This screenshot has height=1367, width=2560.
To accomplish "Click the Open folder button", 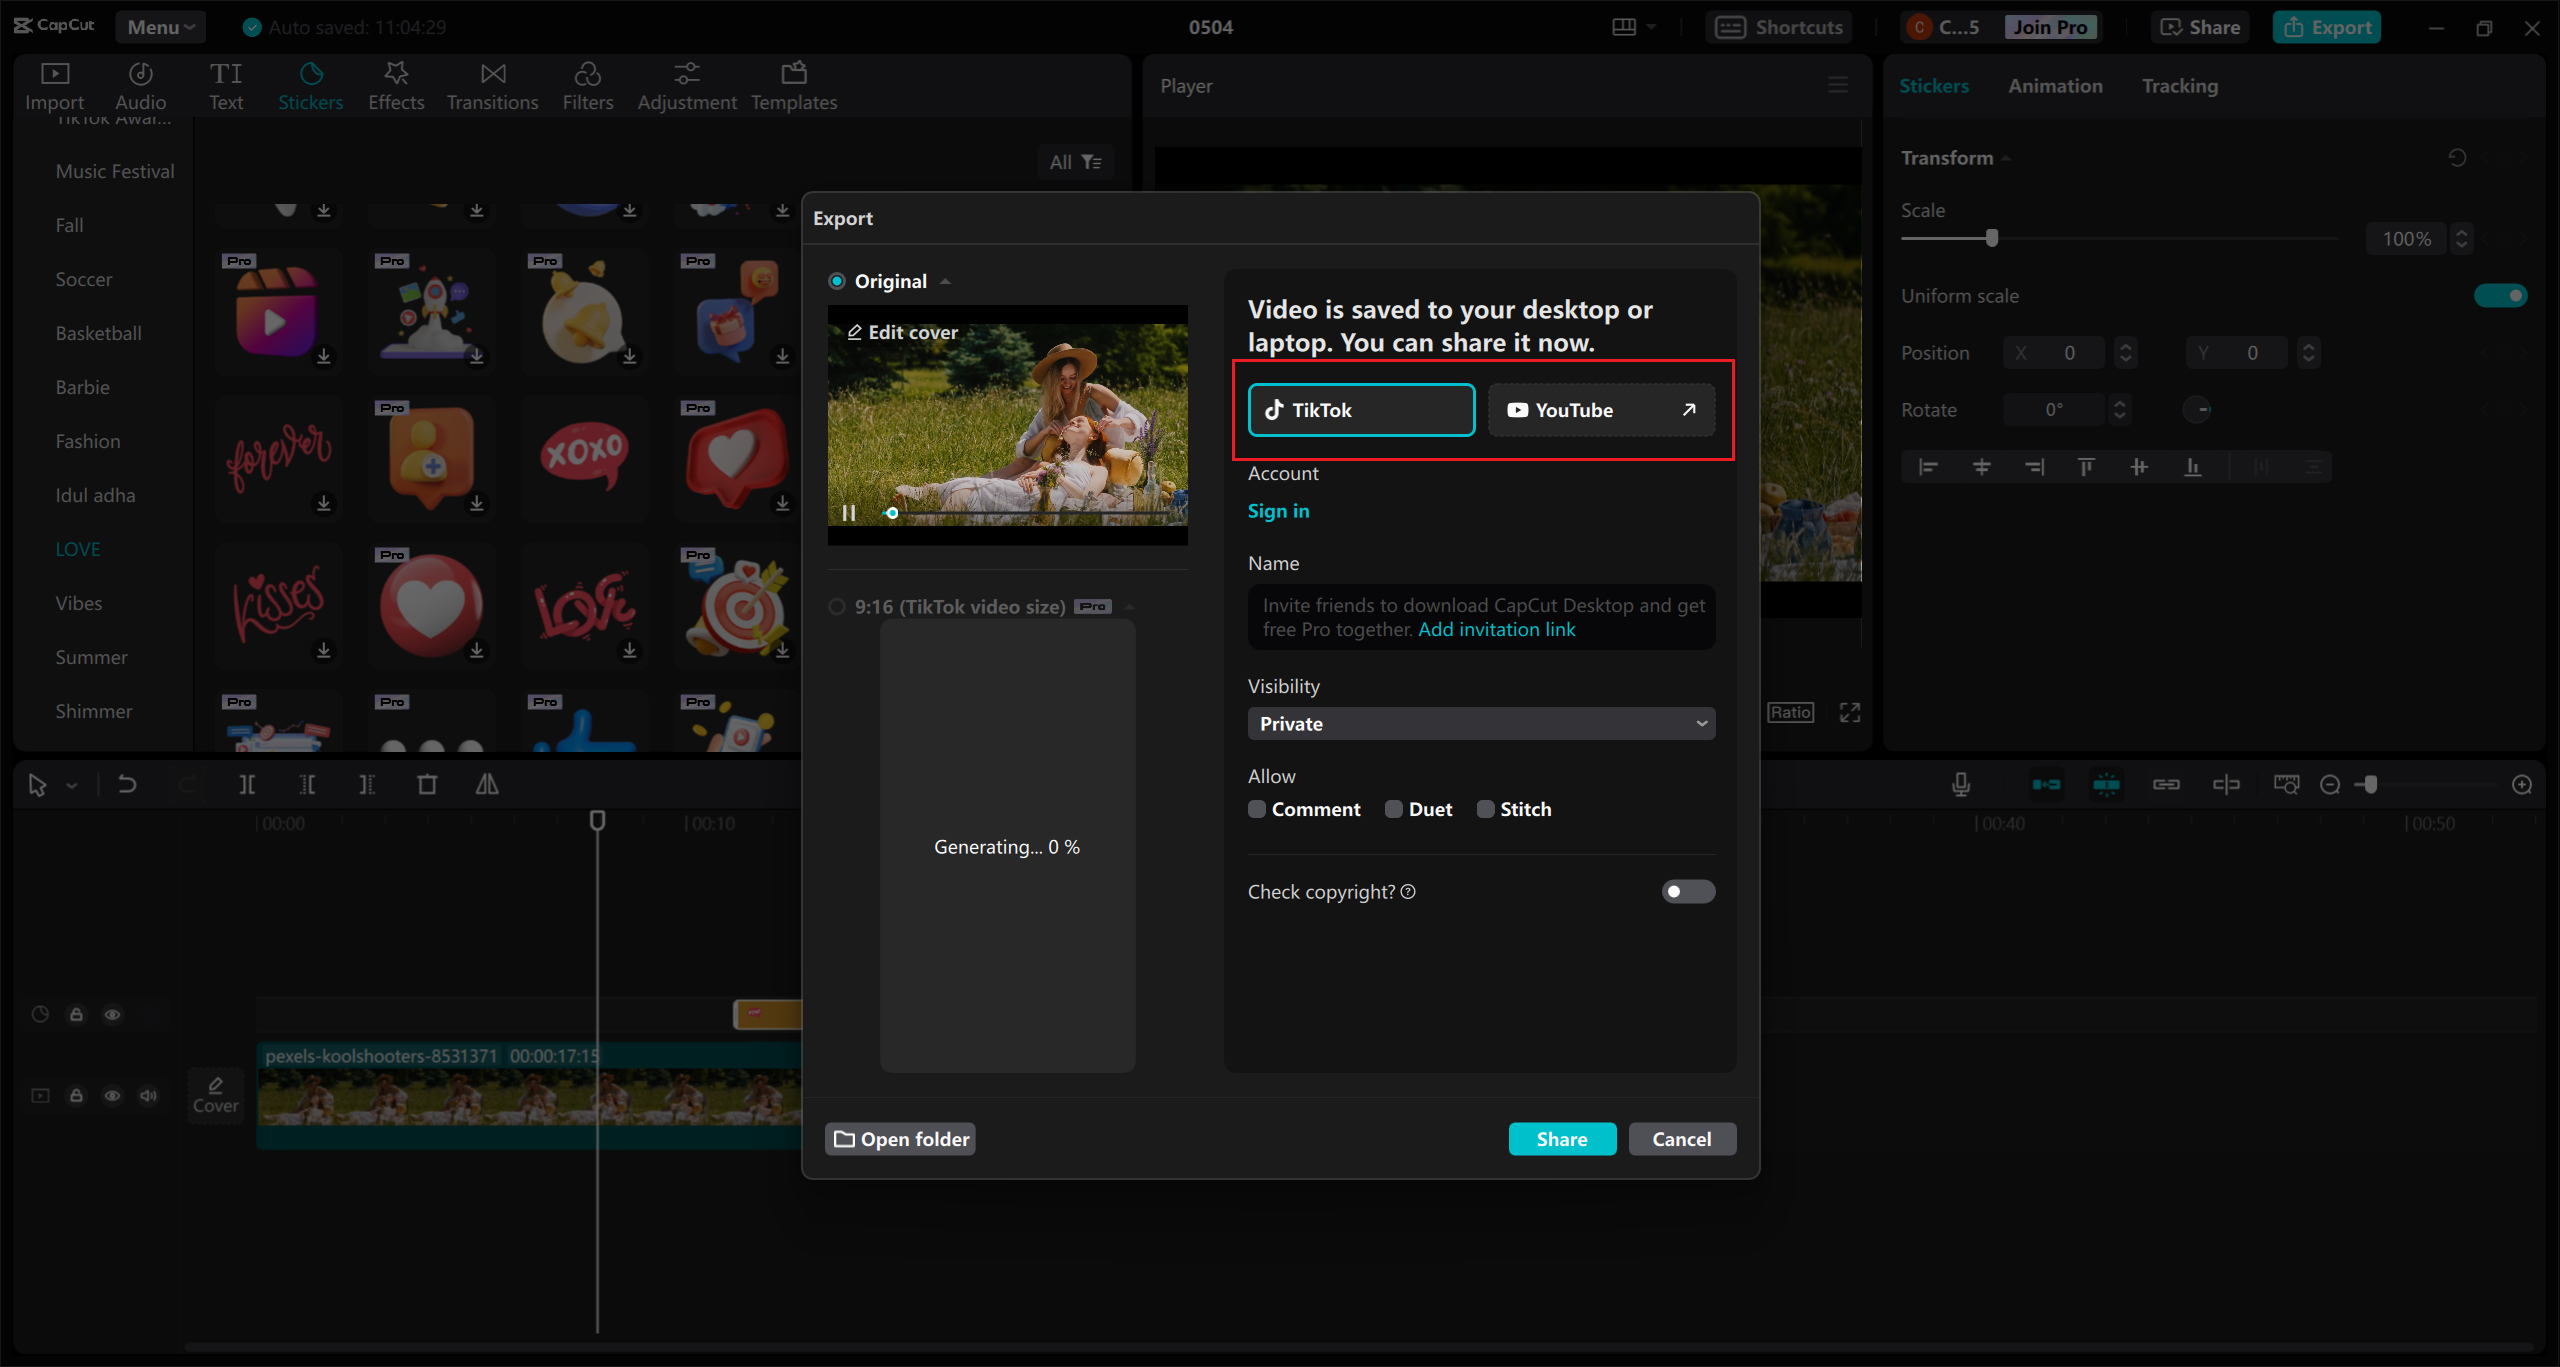I will tap(900, 1139).
